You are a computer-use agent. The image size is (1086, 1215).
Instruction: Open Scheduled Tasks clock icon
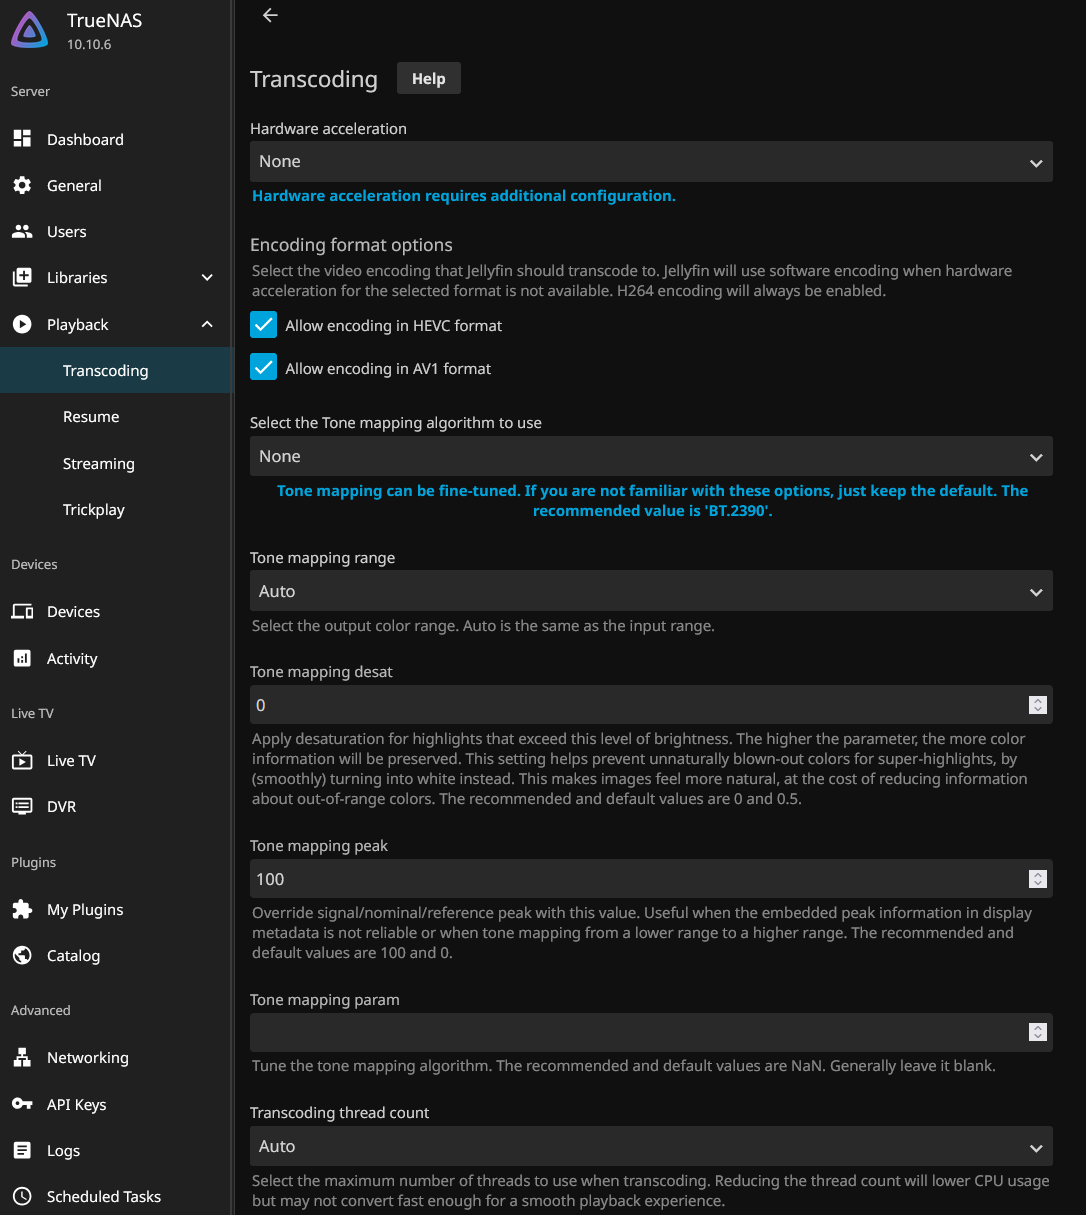click(x=22, y=1196)
